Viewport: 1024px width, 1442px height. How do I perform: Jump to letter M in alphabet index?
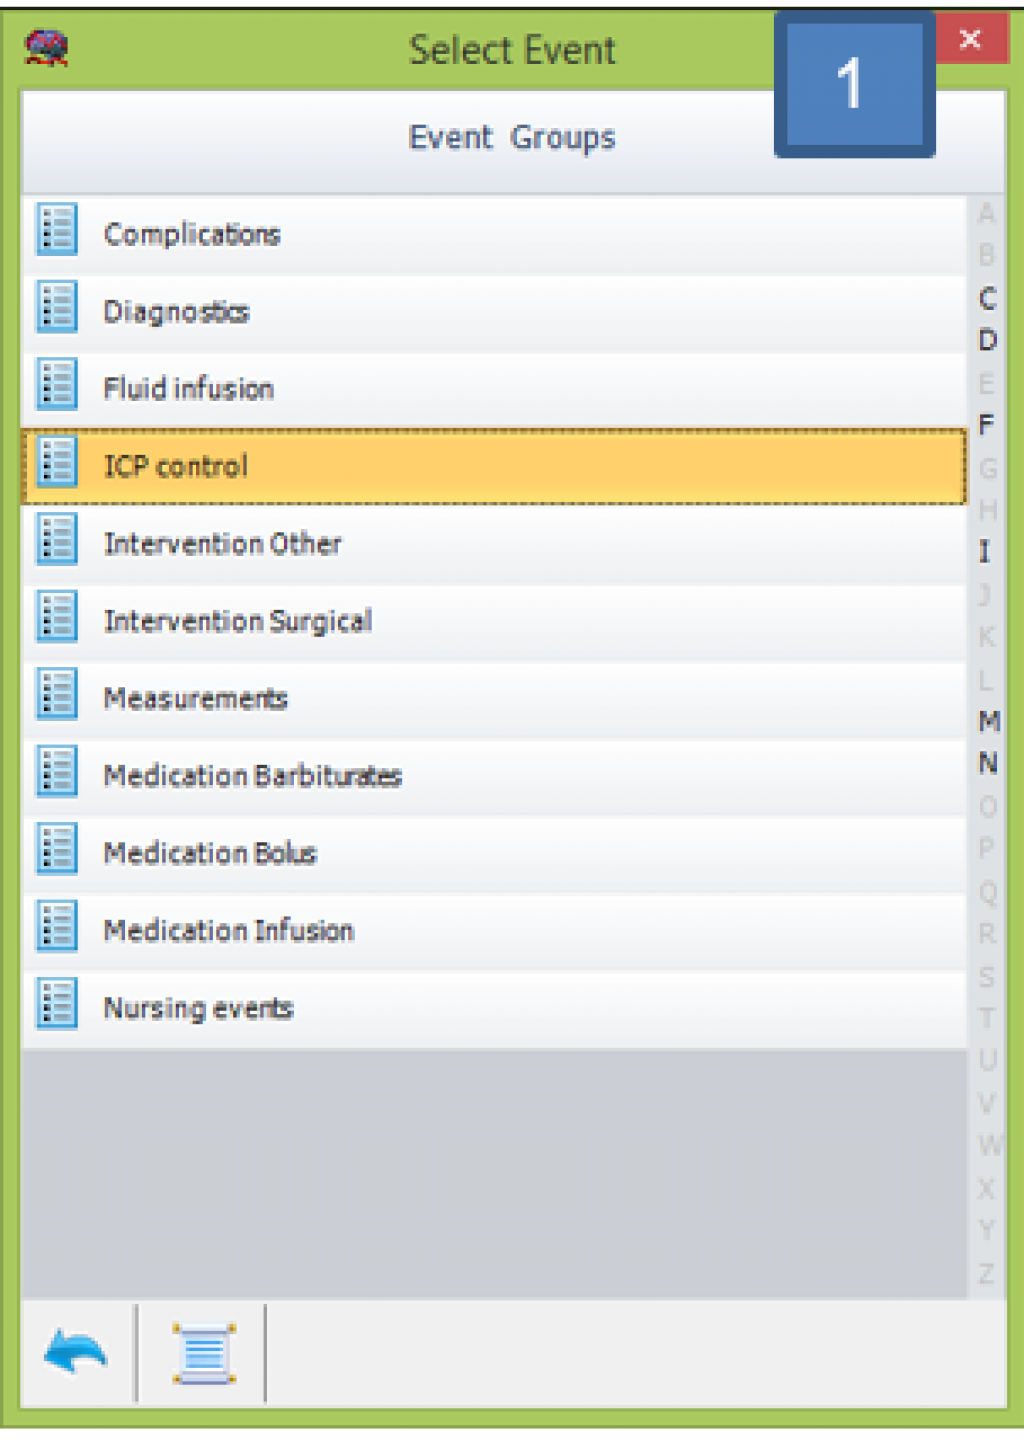coord(988,721)
